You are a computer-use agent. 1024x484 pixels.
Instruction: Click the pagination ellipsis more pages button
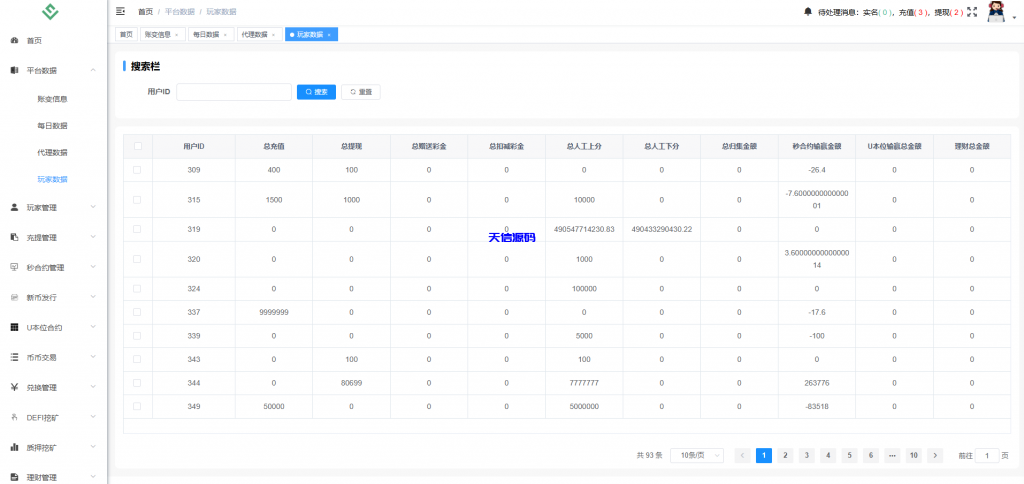click(893, 455)
